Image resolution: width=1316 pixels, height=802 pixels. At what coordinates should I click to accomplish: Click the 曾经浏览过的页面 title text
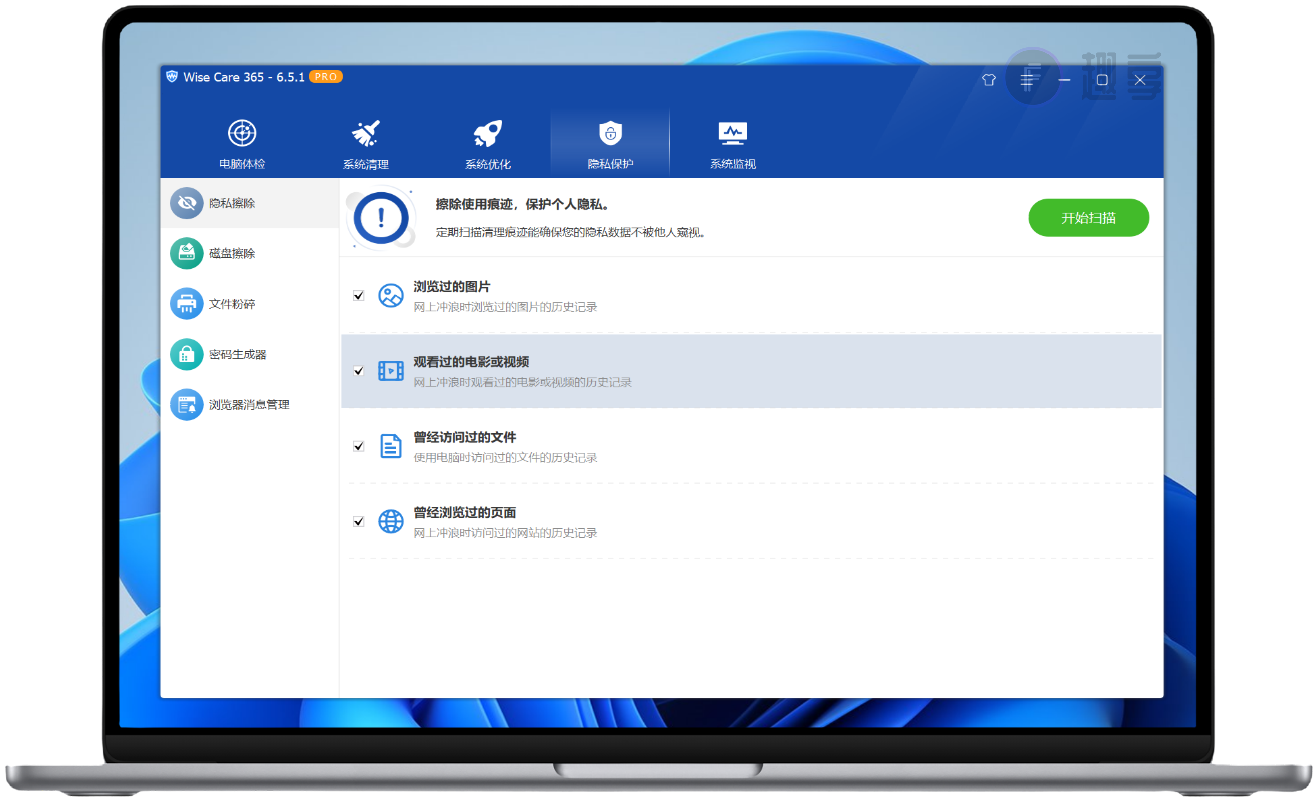pos(465,512)
